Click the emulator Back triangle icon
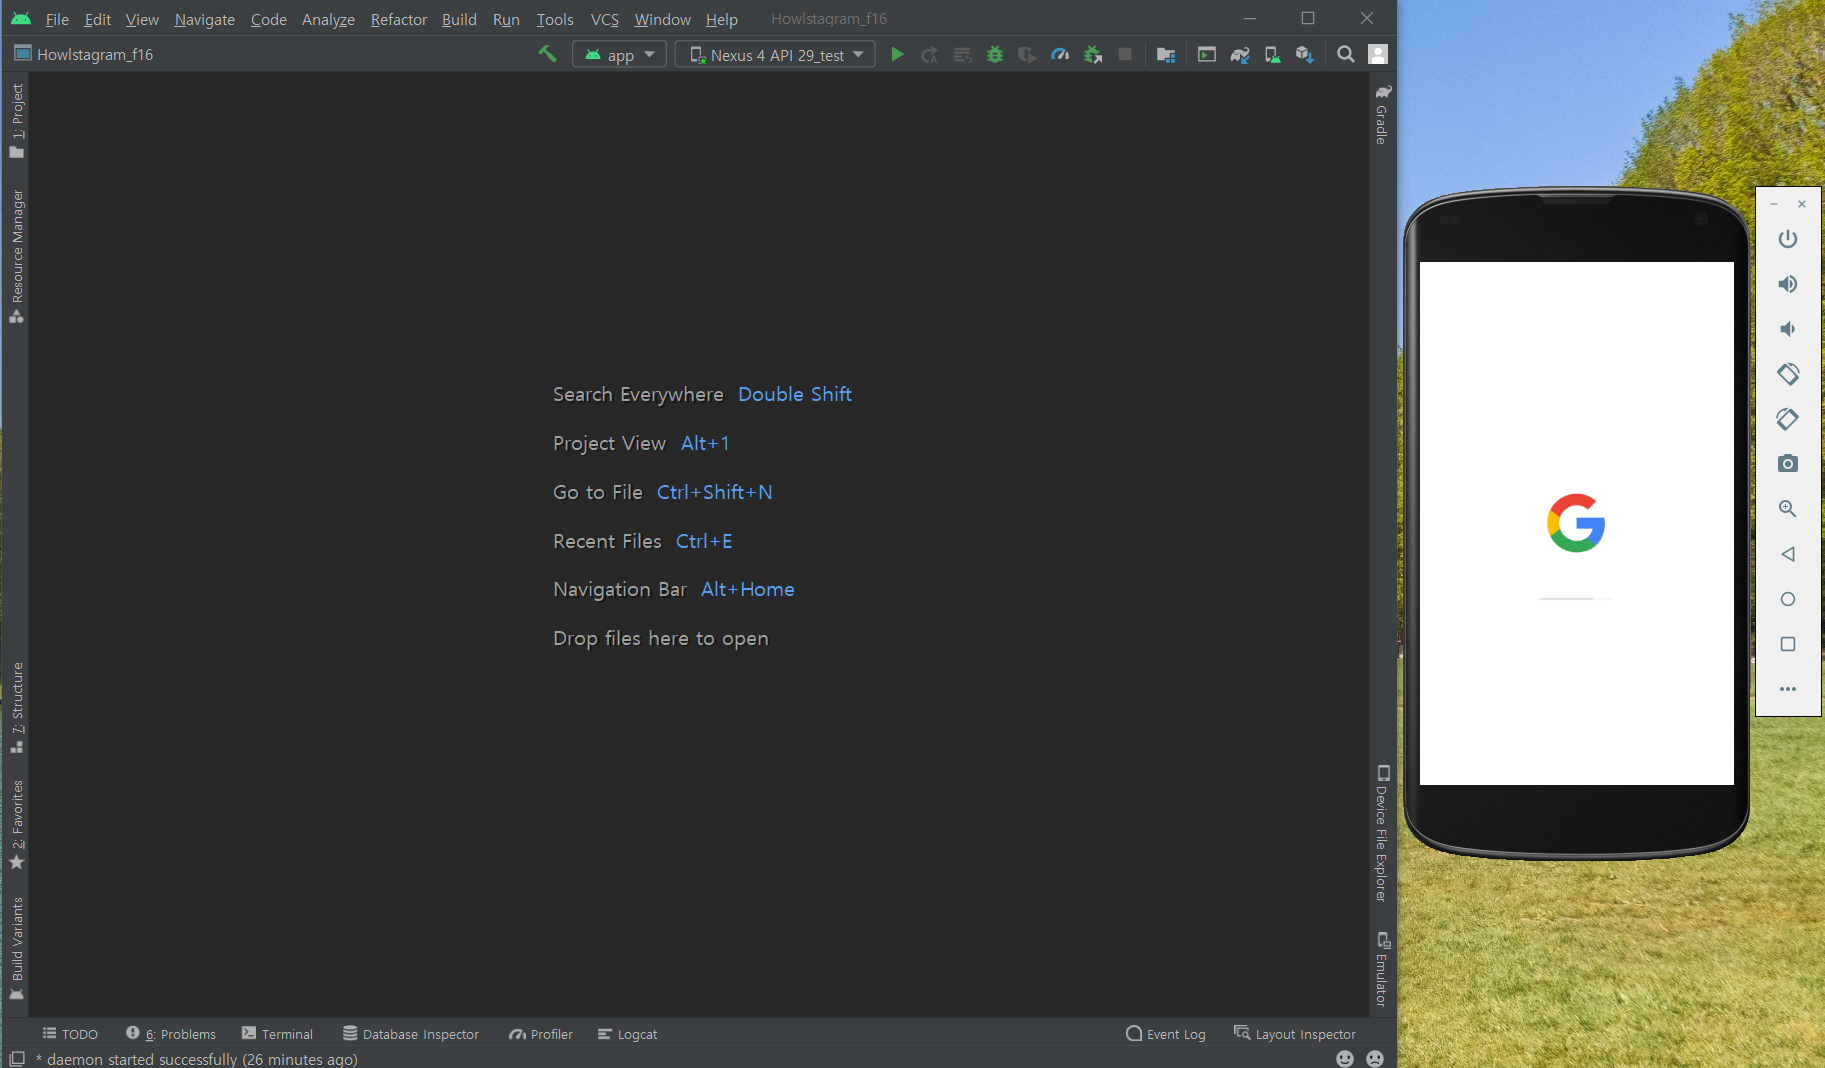Viewport: 1825px width, 1068px height. click(x=1788, y=554)
